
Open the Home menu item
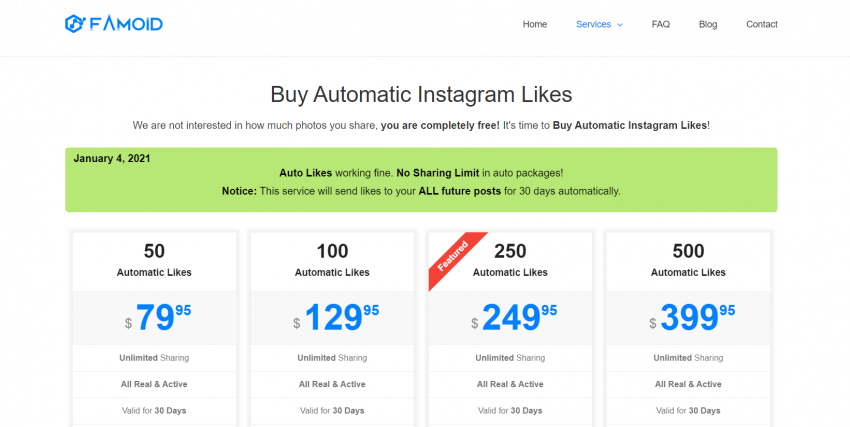coord(535,24)
